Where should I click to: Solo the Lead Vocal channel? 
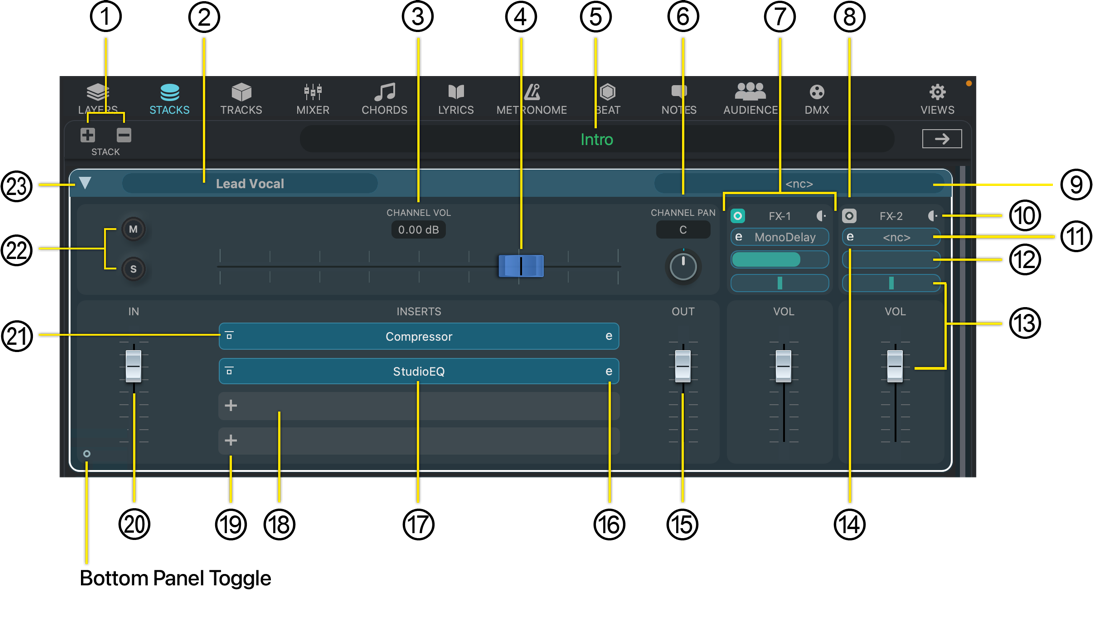coord(133,269)
